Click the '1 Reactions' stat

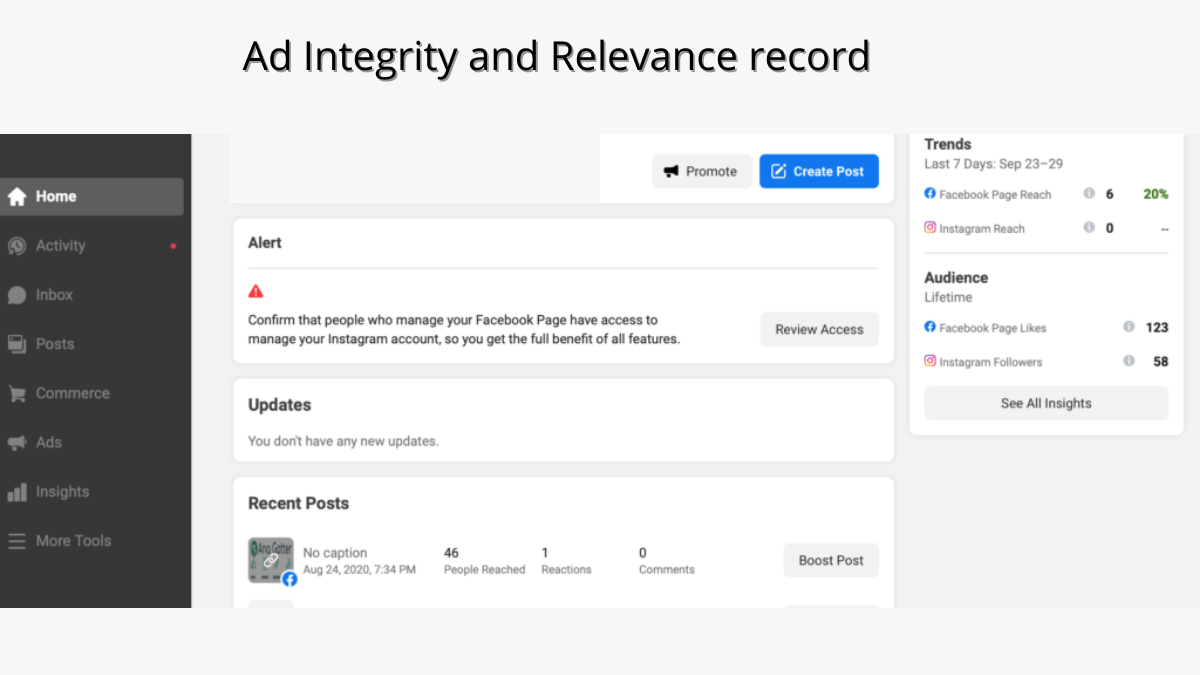pos(566,561)
